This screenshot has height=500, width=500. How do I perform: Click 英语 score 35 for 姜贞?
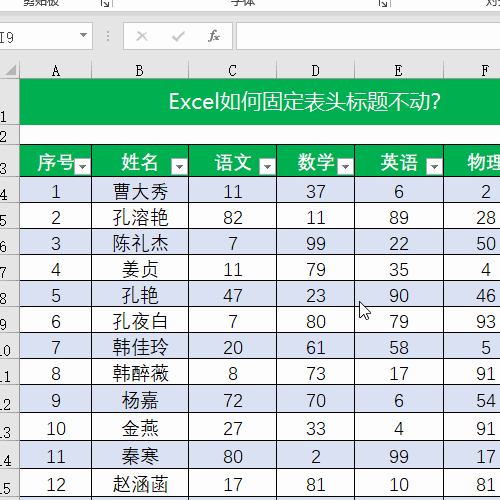point(399,268)
